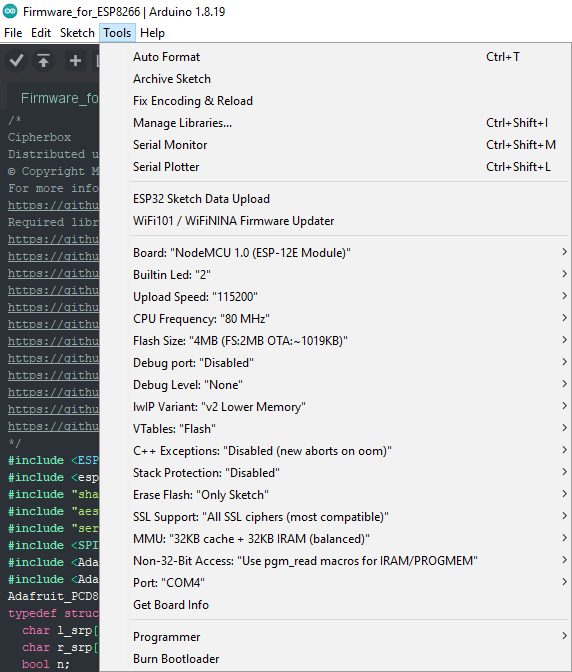
Task: Choose Auto Format from Tools menu
Action: click(335, 57)
